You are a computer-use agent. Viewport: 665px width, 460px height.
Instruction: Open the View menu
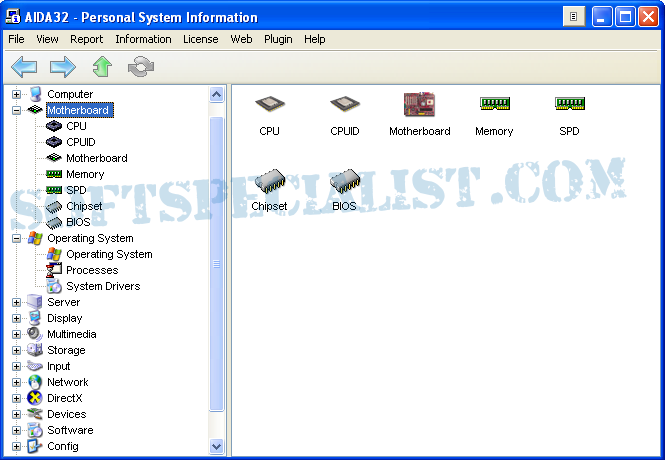[x=47, y=39]
